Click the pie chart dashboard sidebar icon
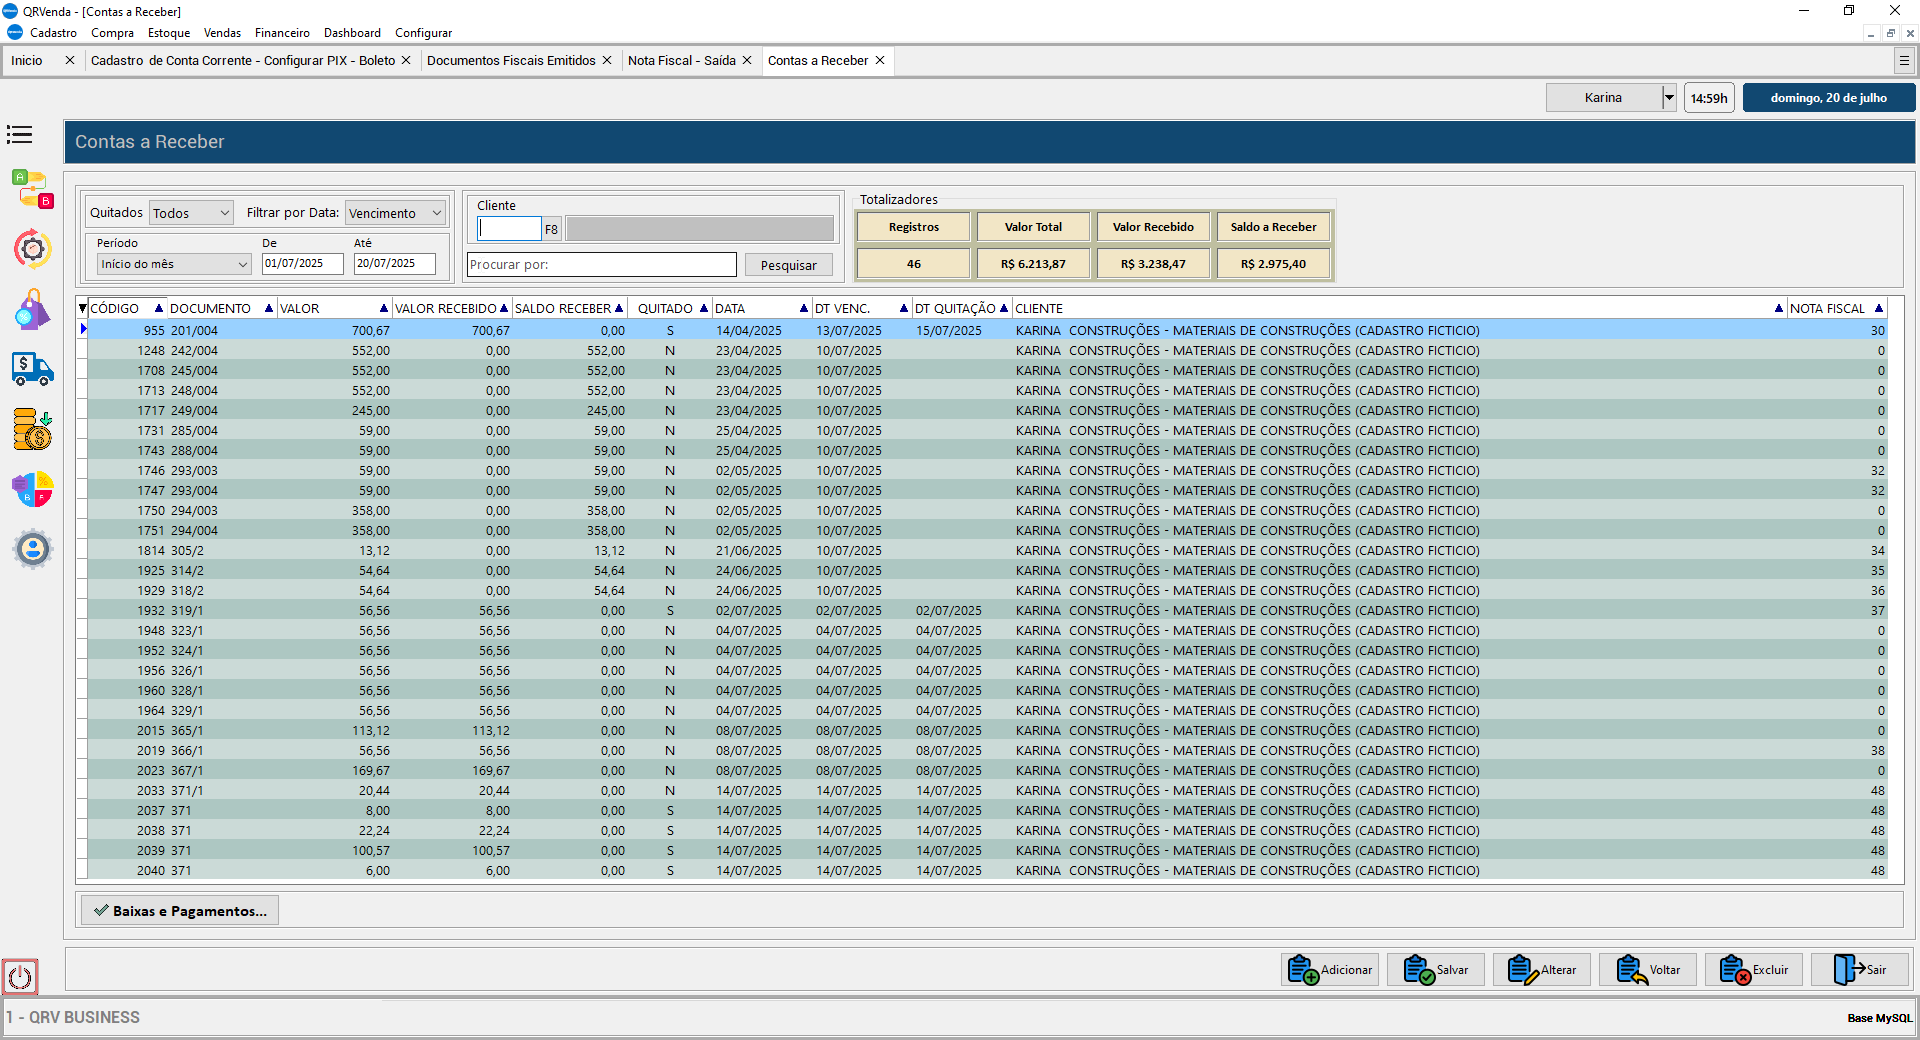 (x=32, y=490)
